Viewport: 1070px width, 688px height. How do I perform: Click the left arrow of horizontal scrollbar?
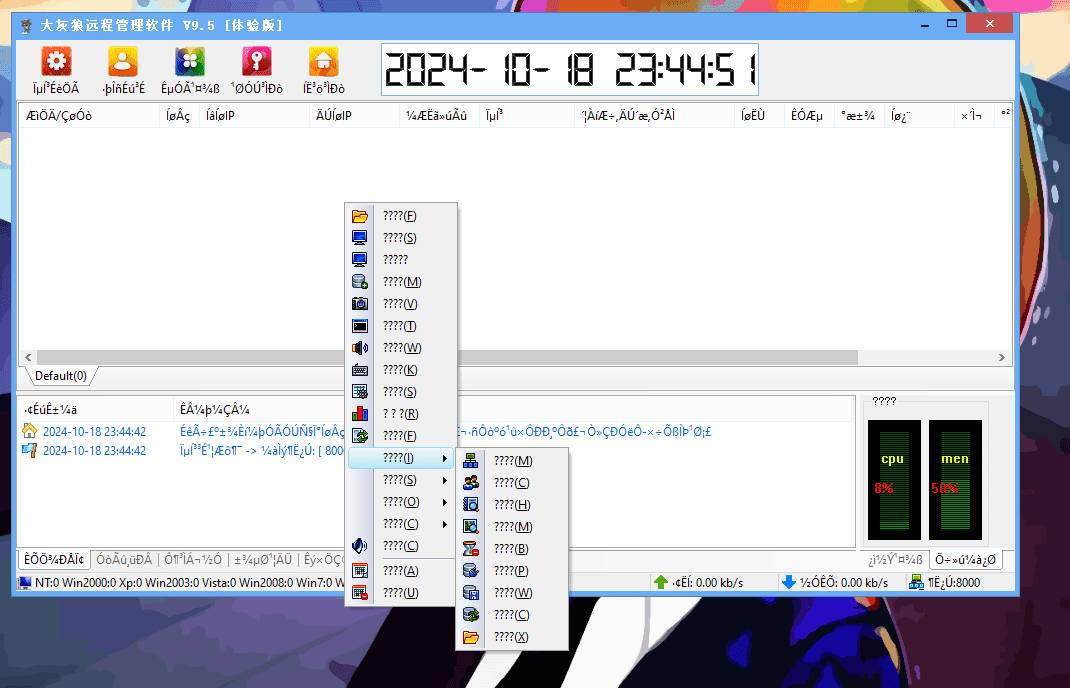point(28,358)
